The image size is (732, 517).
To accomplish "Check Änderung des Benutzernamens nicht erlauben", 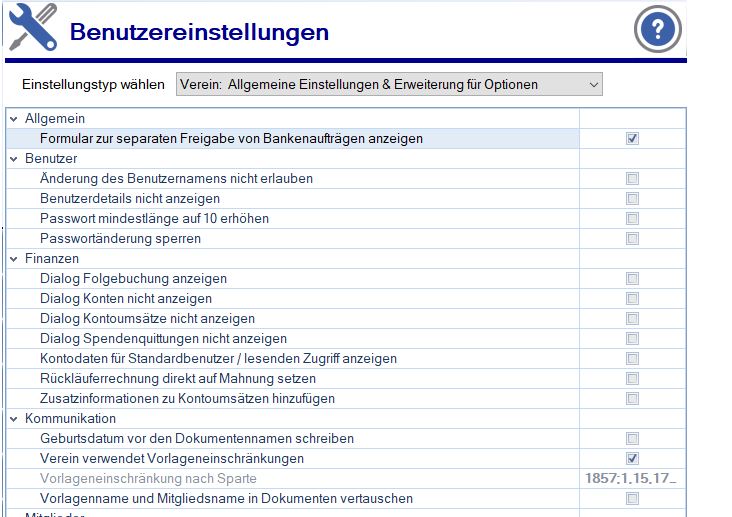I will click(632, 178).
